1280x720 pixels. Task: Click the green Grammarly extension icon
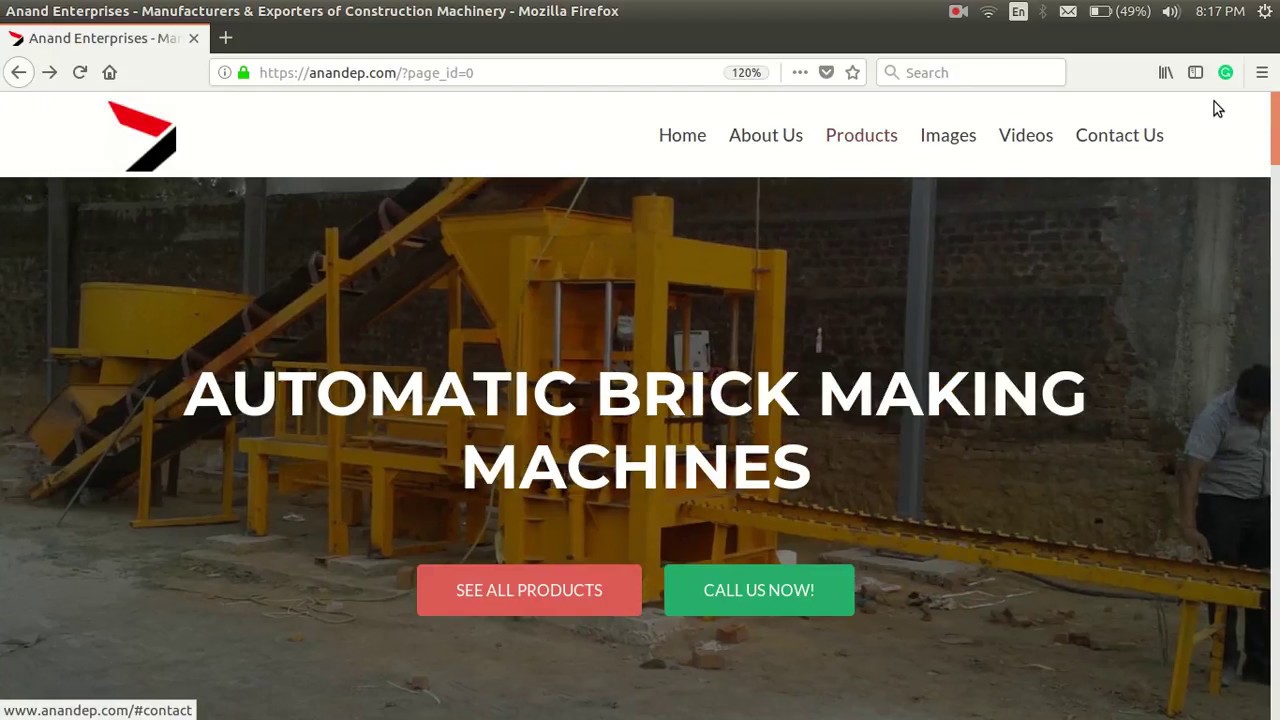1225,72
